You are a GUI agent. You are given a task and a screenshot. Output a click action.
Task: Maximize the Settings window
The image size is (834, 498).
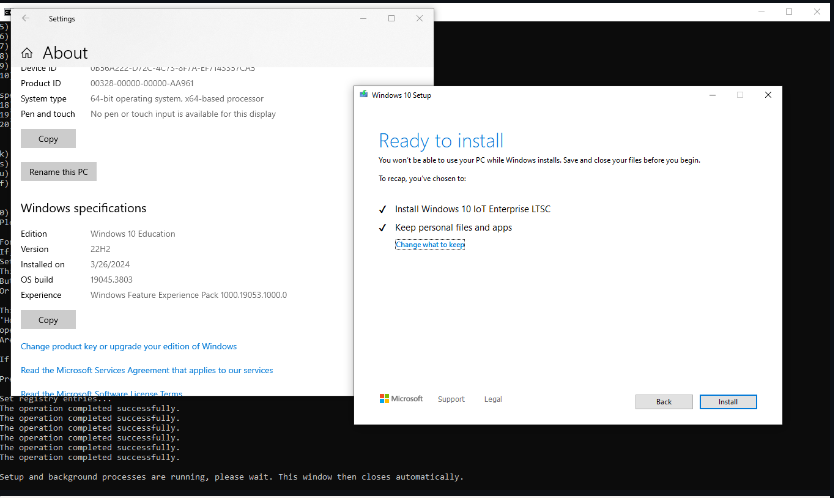pyautogui.click(x=391, y=18)
